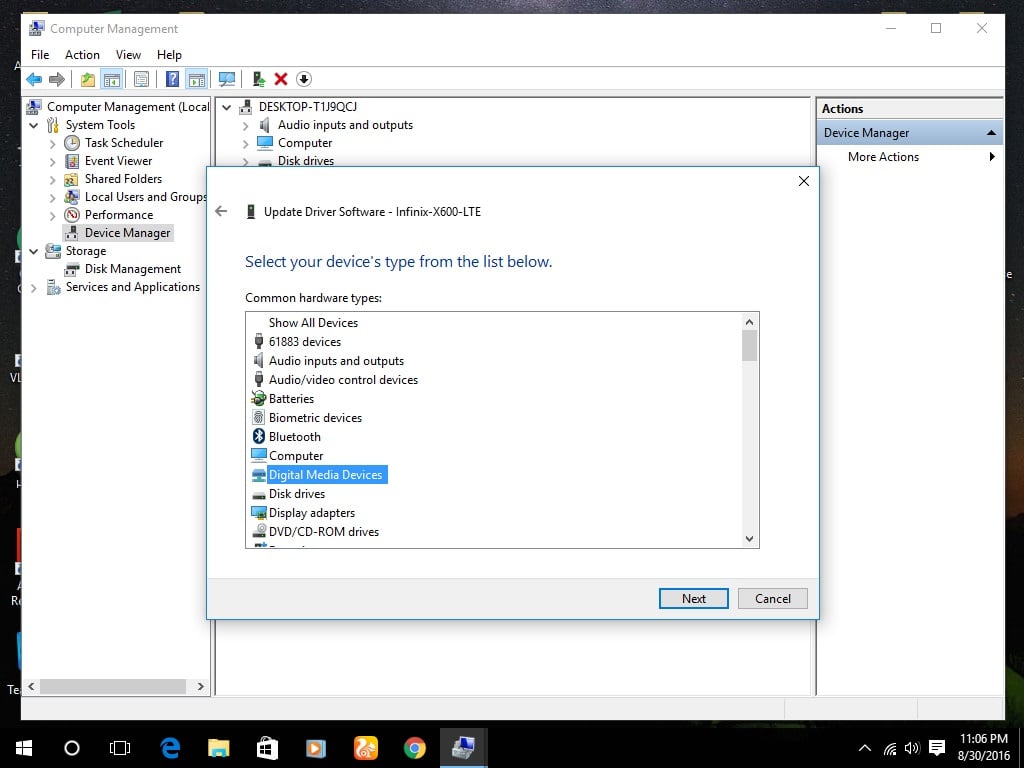1024x768 pixels.
Task: Expand the Event Viewer node
Action: [52, 161]
